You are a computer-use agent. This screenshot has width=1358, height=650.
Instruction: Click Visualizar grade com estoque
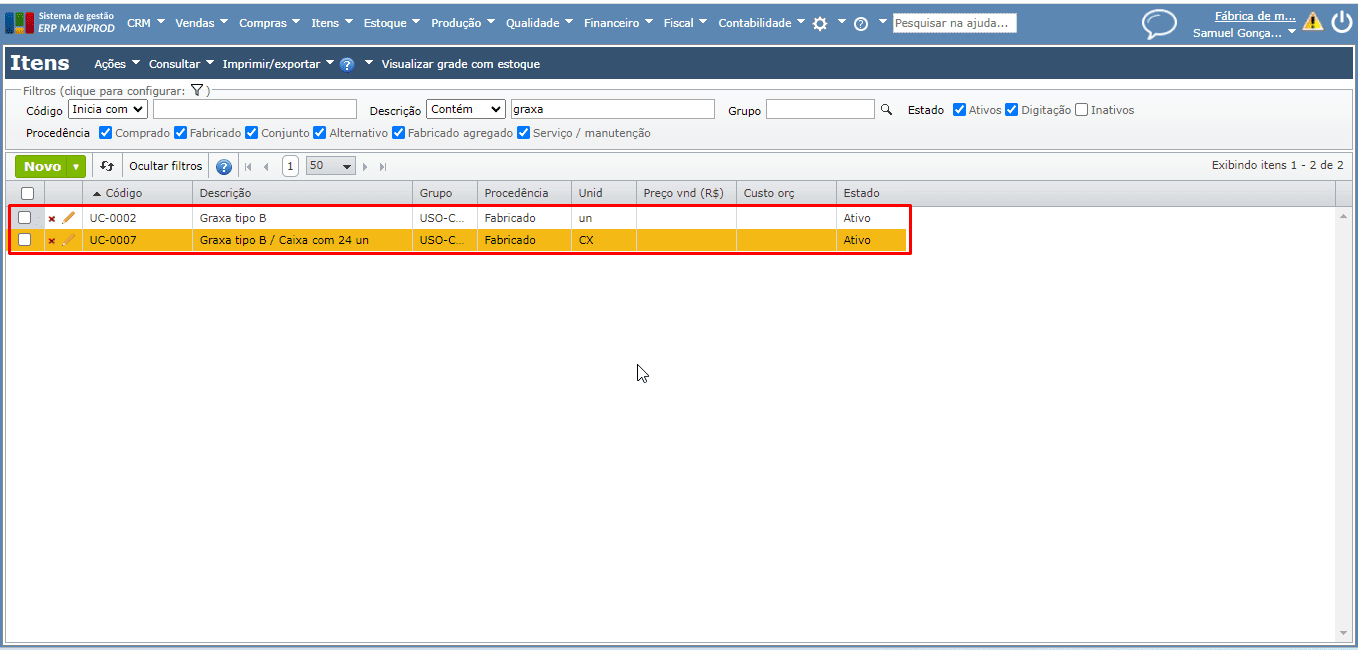460,64
